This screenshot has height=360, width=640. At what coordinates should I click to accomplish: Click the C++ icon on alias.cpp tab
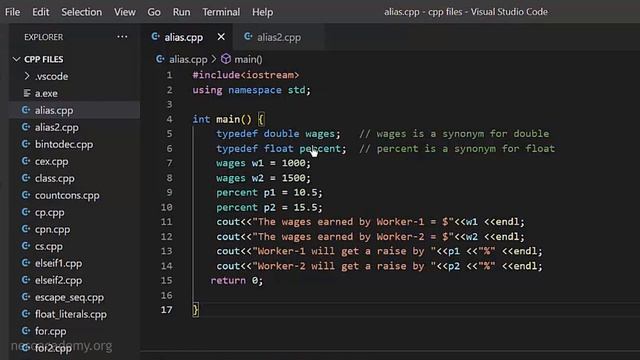(x=155, y=37)
